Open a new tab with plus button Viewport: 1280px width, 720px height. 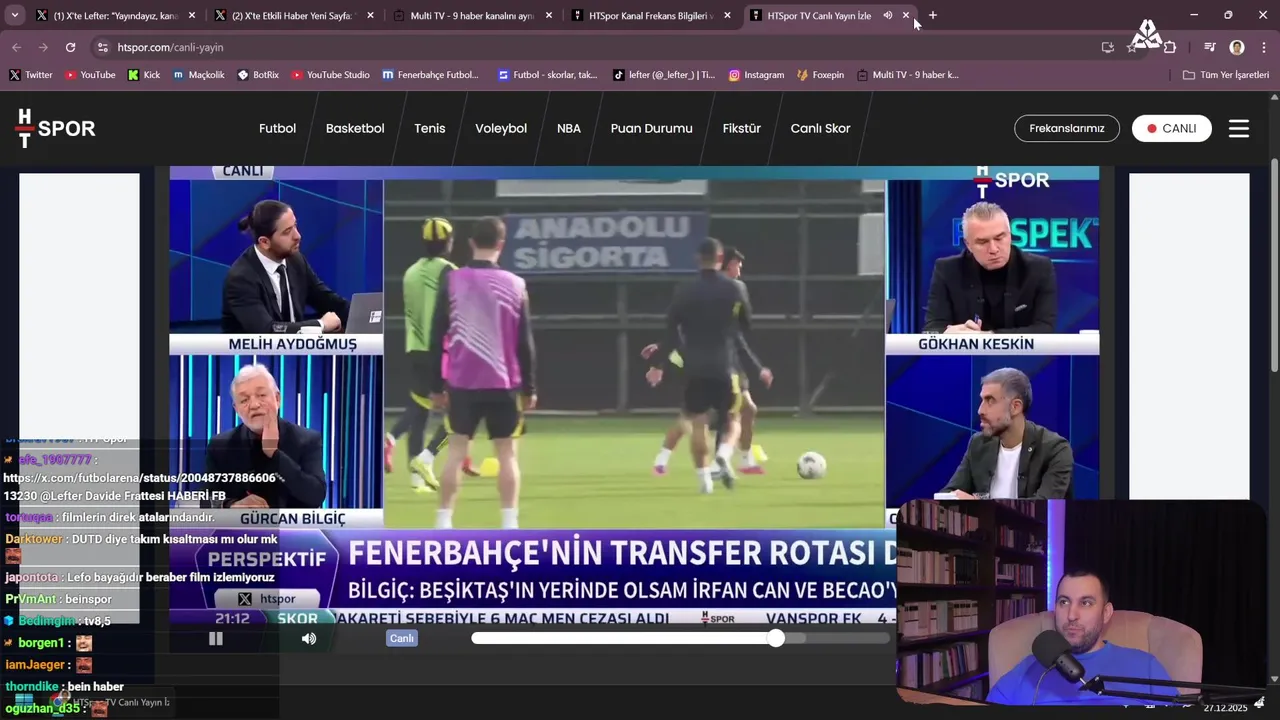coord(933,15)
